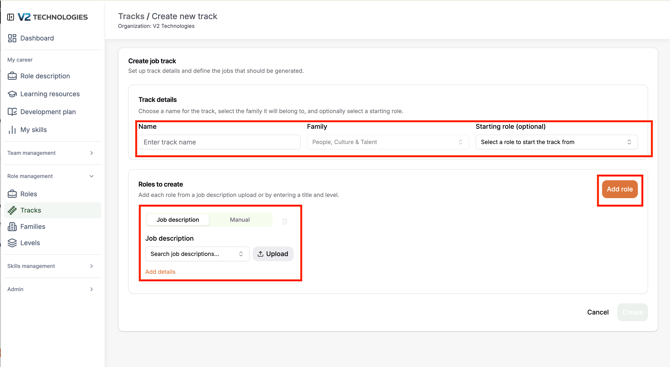The image size is (670, 367).
Task: Open Development plan
Action: click(53, 112)
